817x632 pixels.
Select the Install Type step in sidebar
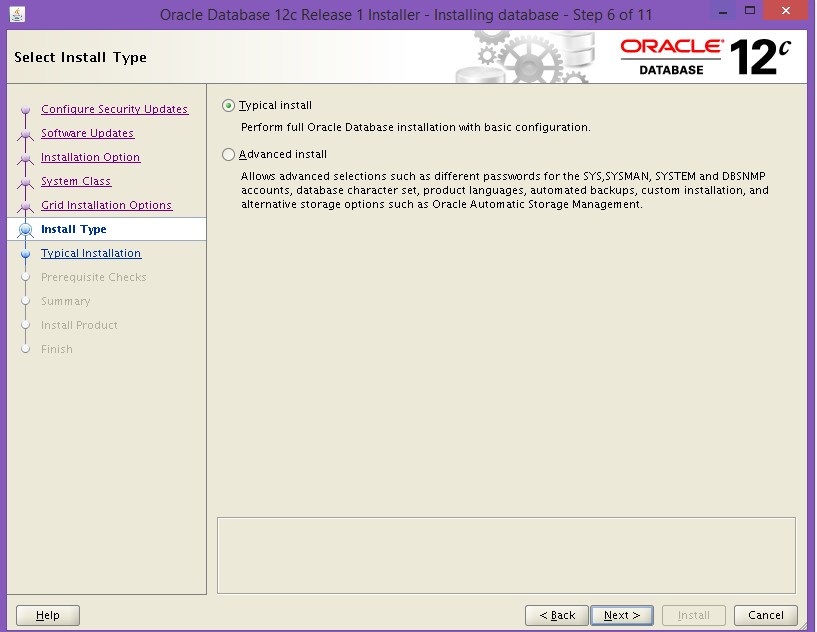73,229
